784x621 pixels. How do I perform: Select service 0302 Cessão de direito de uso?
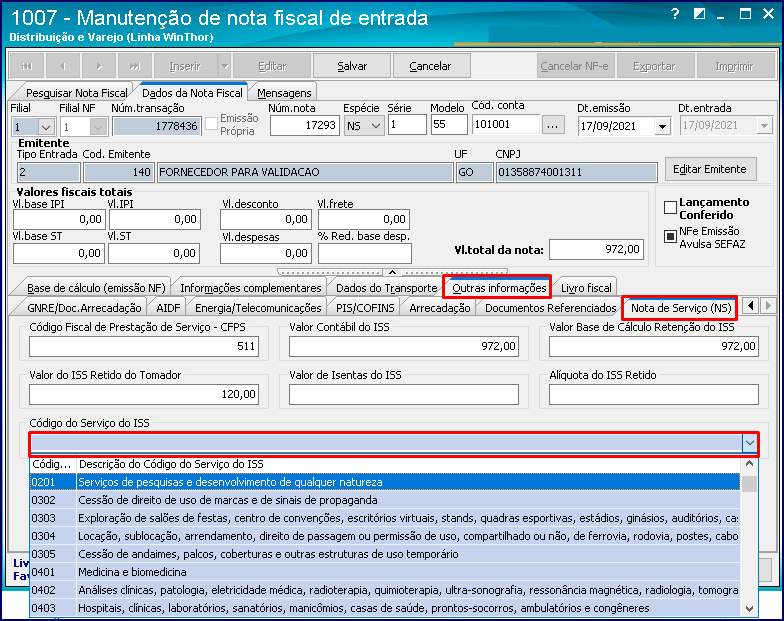(385, 500)
